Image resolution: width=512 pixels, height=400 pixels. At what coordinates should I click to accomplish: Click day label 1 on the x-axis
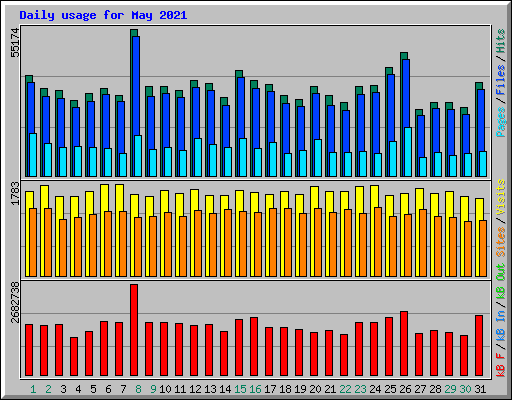click(33, 389)
